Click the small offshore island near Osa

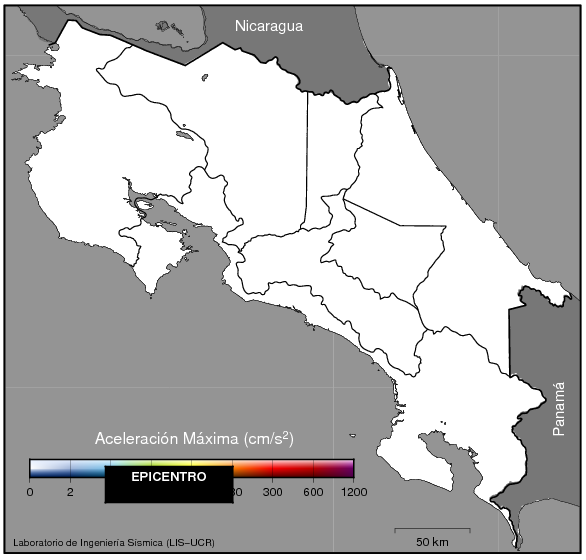(352, 436)
